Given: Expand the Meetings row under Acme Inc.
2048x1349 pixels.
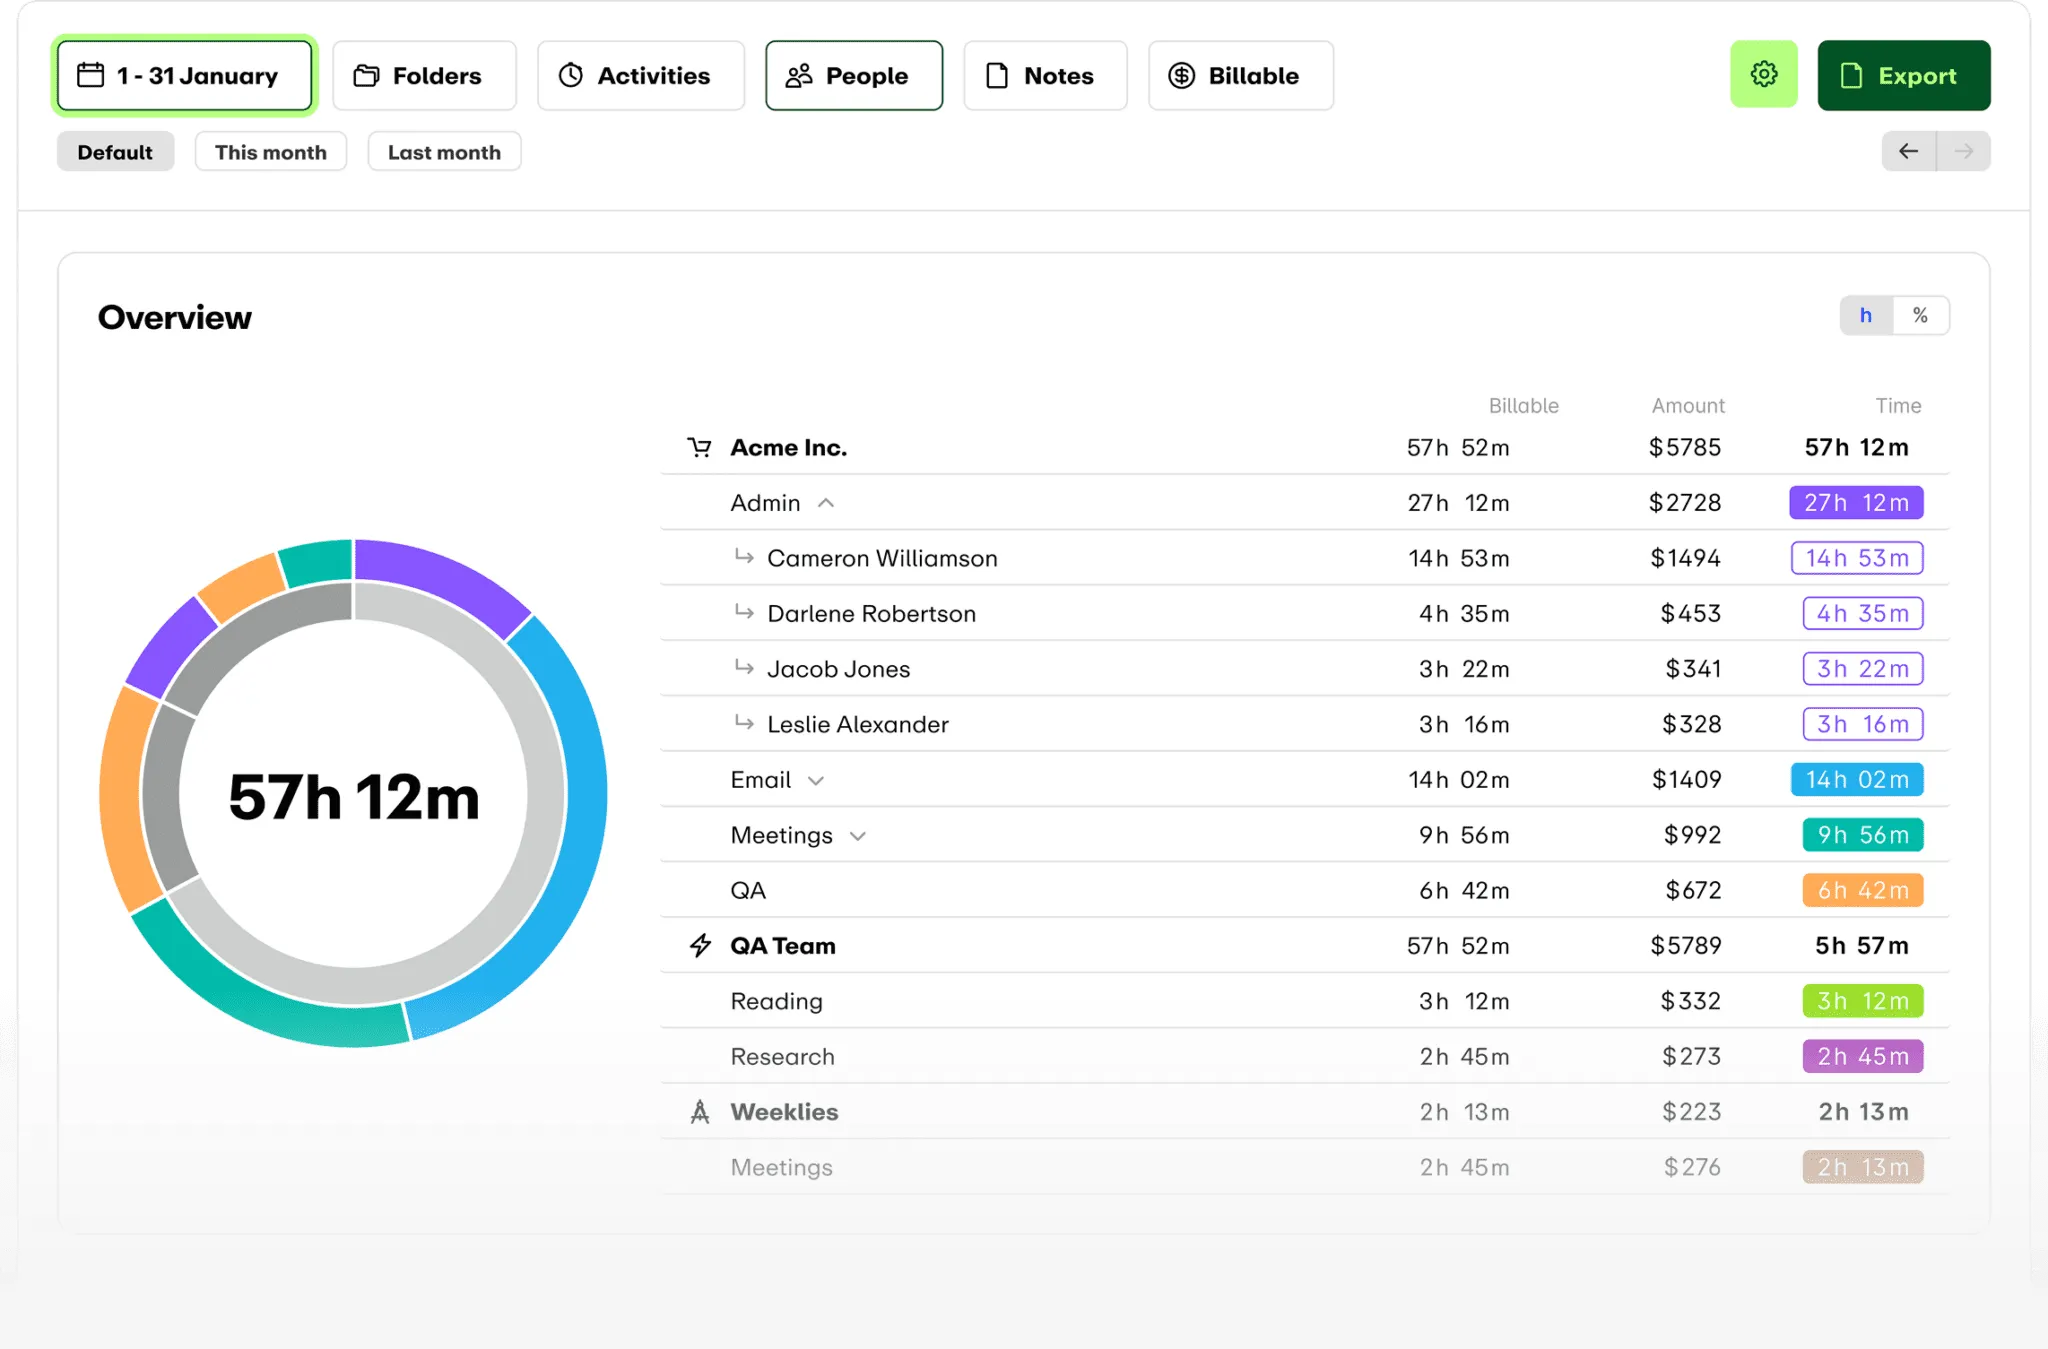Looking at the screenshot, I should 857,836.
